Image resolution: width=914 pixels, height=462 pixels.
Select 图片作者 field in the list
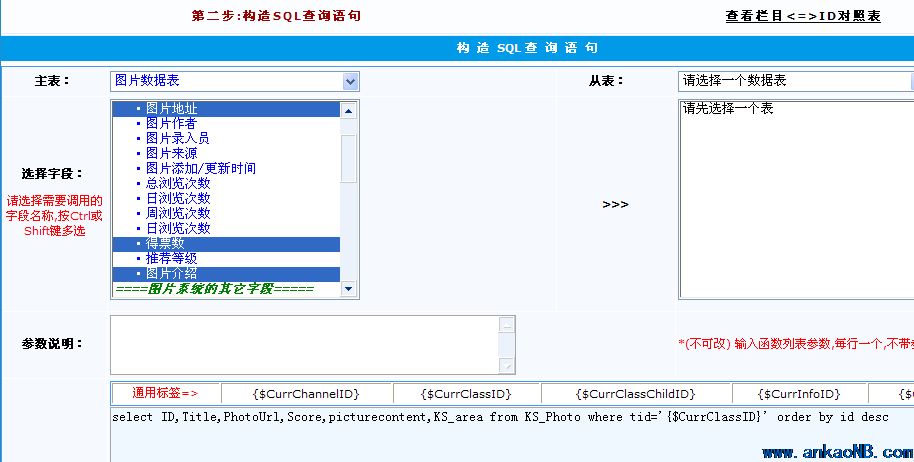[x=170, y=123]
